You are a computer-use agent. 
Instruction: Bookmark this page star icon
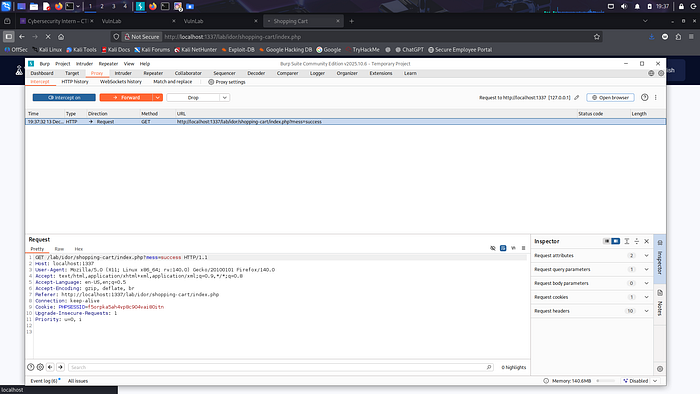[x=597, y=37]
